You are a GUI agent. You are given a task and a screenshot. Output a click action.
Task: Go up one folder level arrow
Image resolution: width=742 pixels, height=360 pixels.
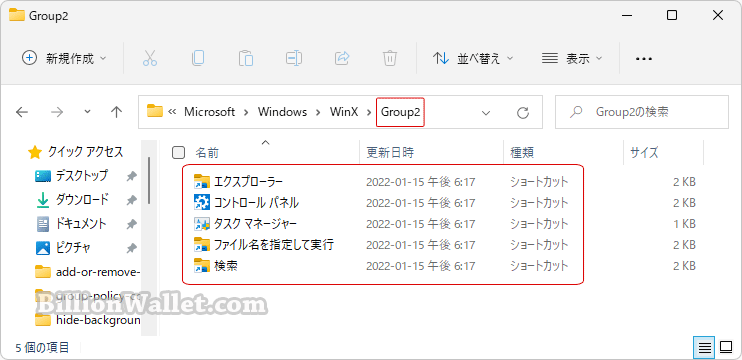coord(116,112)
